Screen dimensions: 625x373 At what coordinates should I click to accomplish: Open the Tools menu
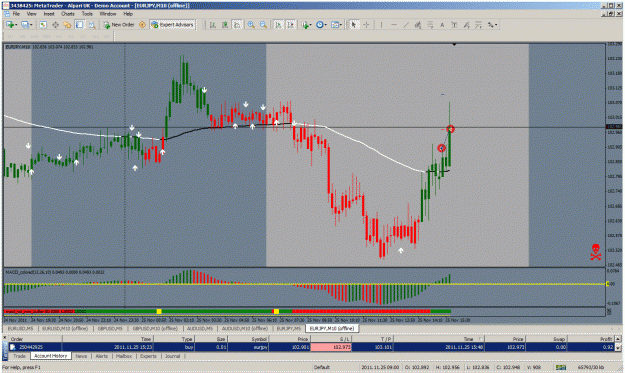click(x=87, y=14)
